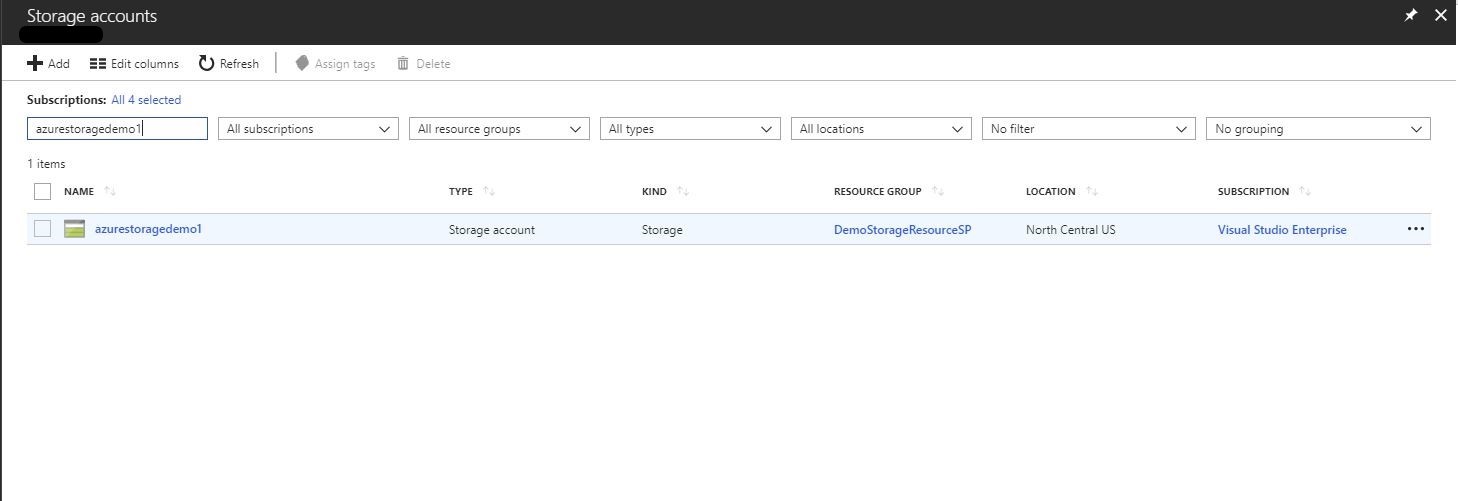The height and width of the screenshot is (501, 1458).
Task: Click the Assign tags icon
Action: pos(302,64)
